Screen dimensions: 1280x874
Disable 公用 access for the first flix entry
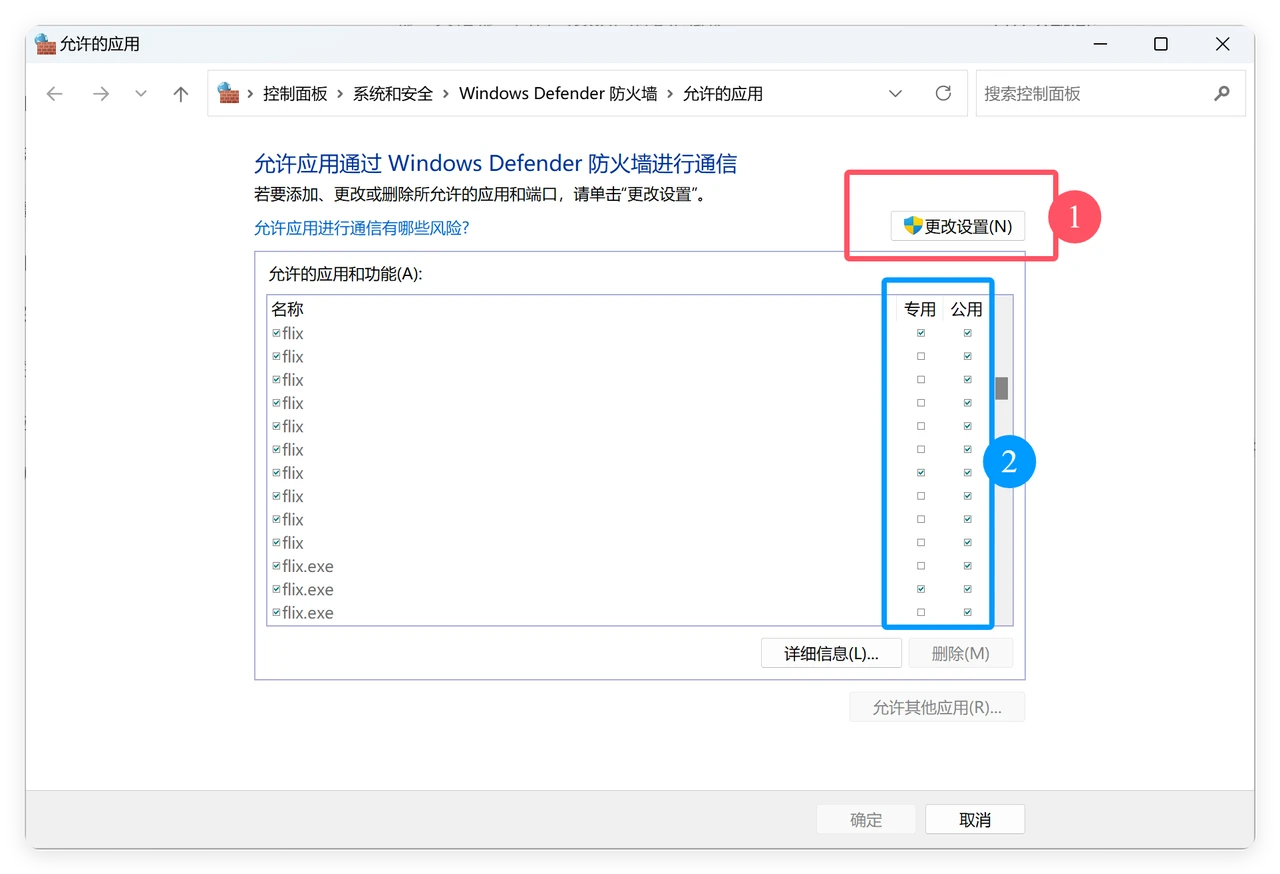point(966,332)
